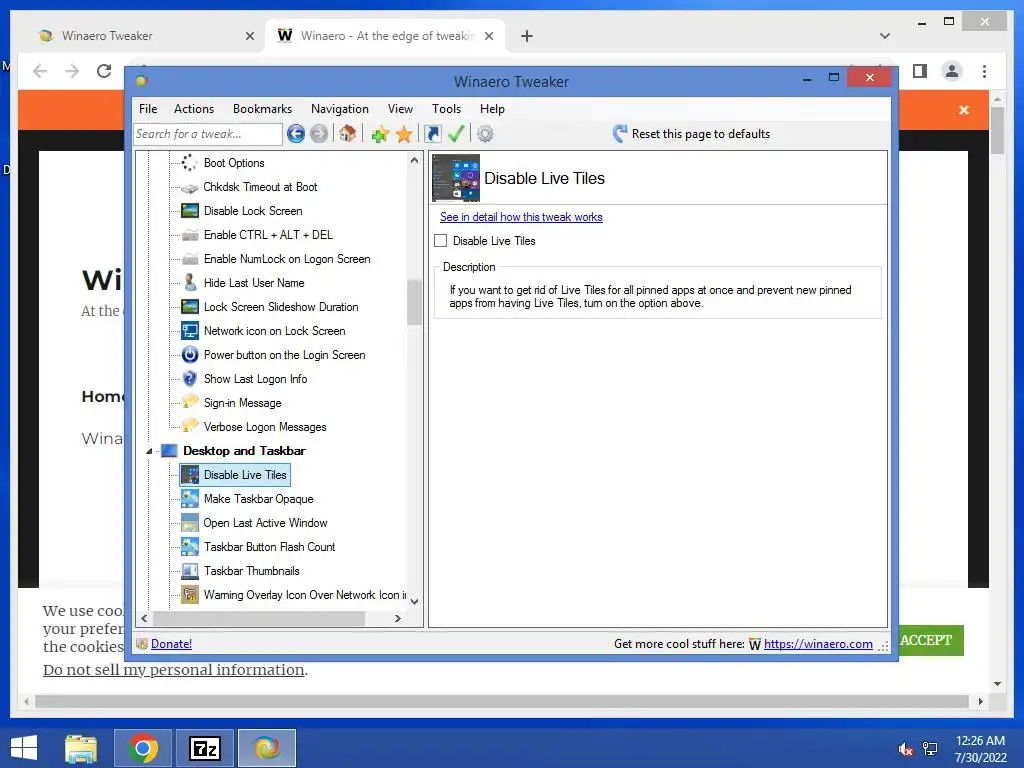Click the Chkdsk Timeout at Boot icon
The height and width of the screenshot is (768, 1024).
tap(189, 187)
